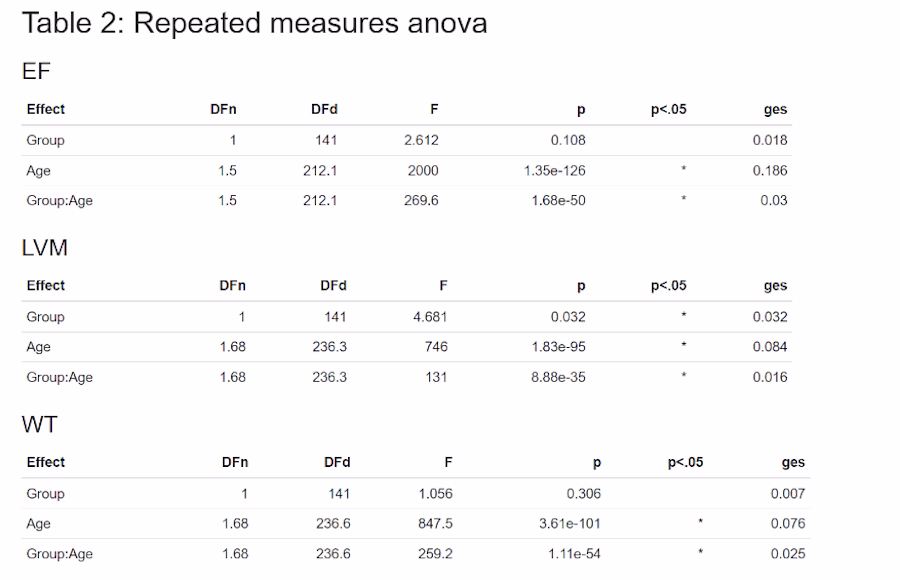Select the Group:Age row label in EF table
Image resolution: width=900 pixels, height=580 pixels.
[x=59, y=200]
